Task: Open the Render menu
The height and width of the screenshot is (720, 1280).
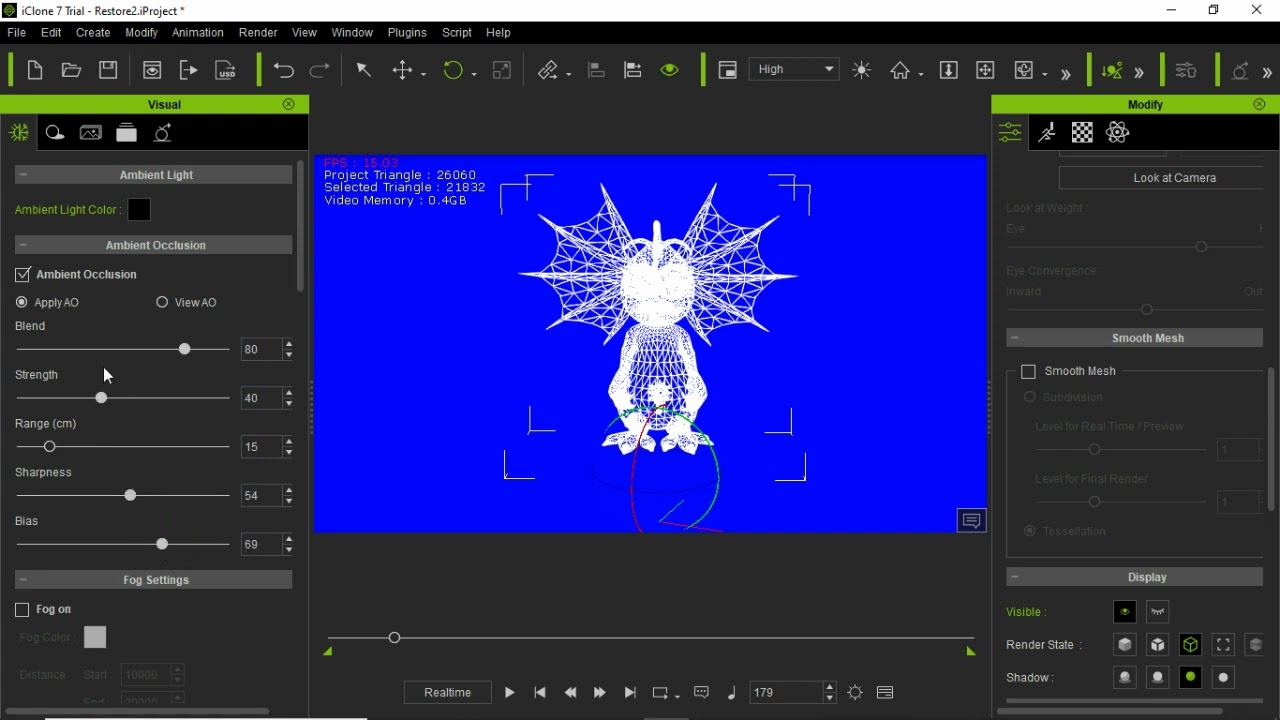Action: tap(258, 32)
